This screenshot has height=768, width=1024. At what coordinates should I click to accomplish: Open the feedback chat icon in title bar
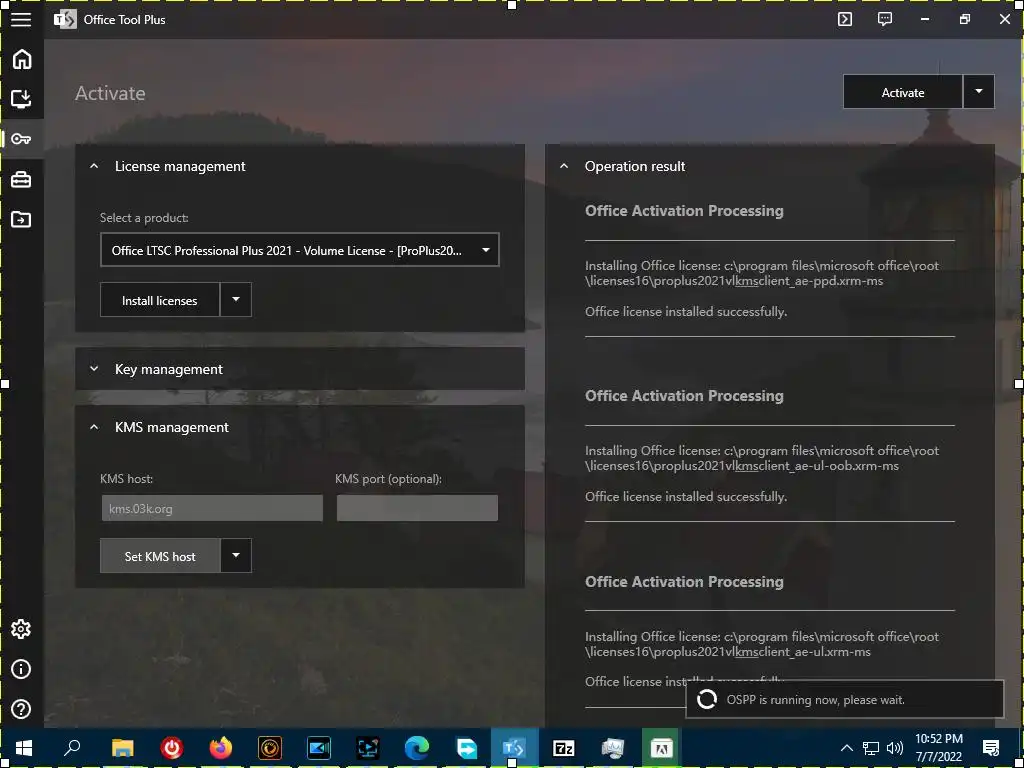click(x=884, y=19)
